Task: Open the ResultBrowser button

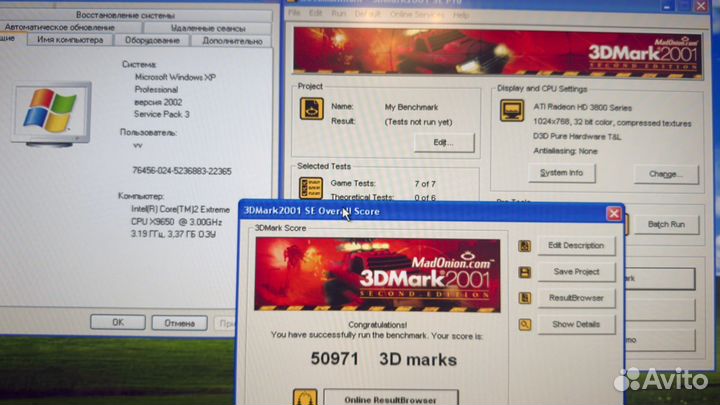Action: (576, 298)
